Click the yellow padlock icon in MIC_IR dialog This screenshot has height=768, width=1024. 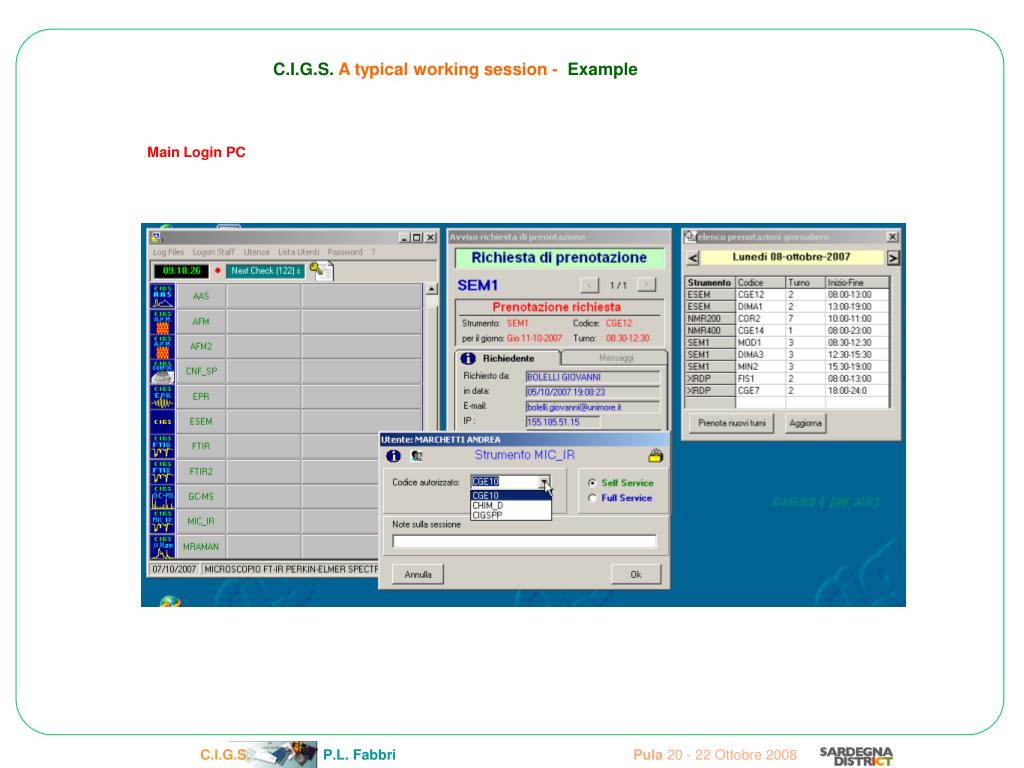[x=656, y=456]
